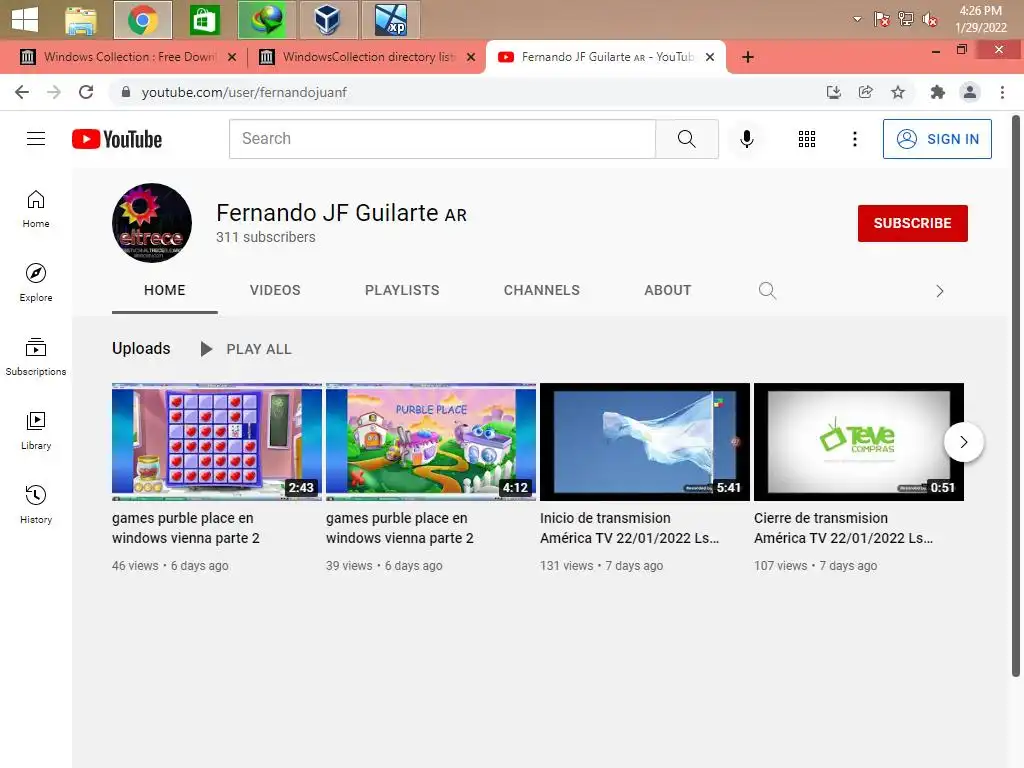Screen dimensions: 1024x768
Task: Install app icon in address bar
Action: 833,92
